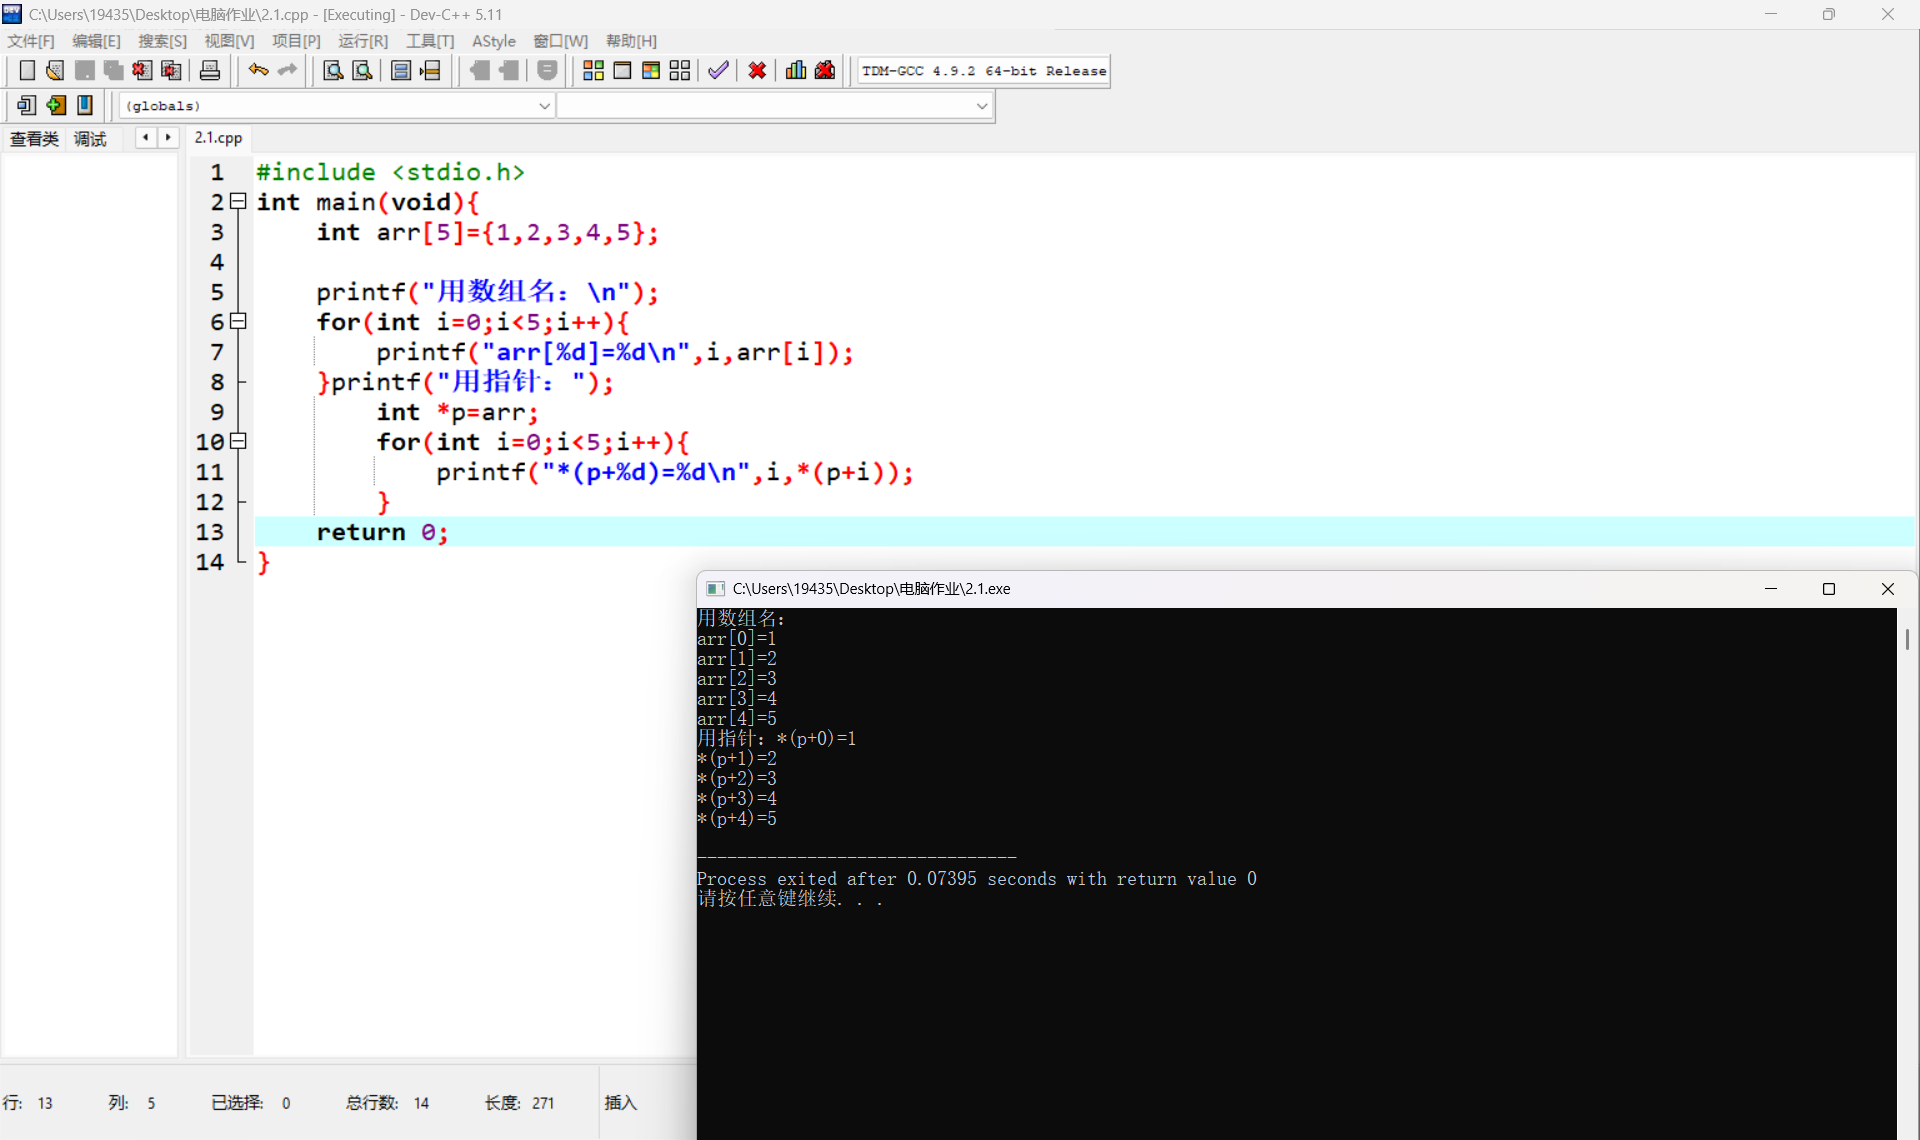The image size is (1920, 1140).
Task: Switch to the 2.1.cpp editor tab
Action: point(218,138)
